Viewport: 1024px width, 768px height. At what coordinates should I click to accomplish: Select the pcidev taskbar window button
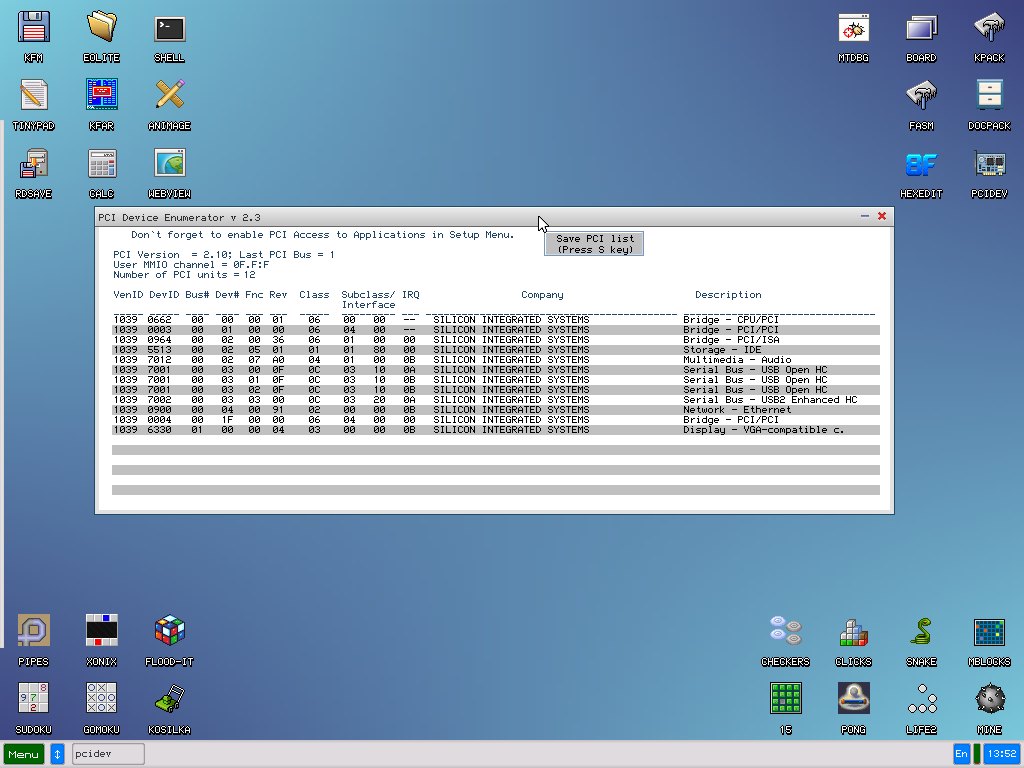tap(108, 754)
